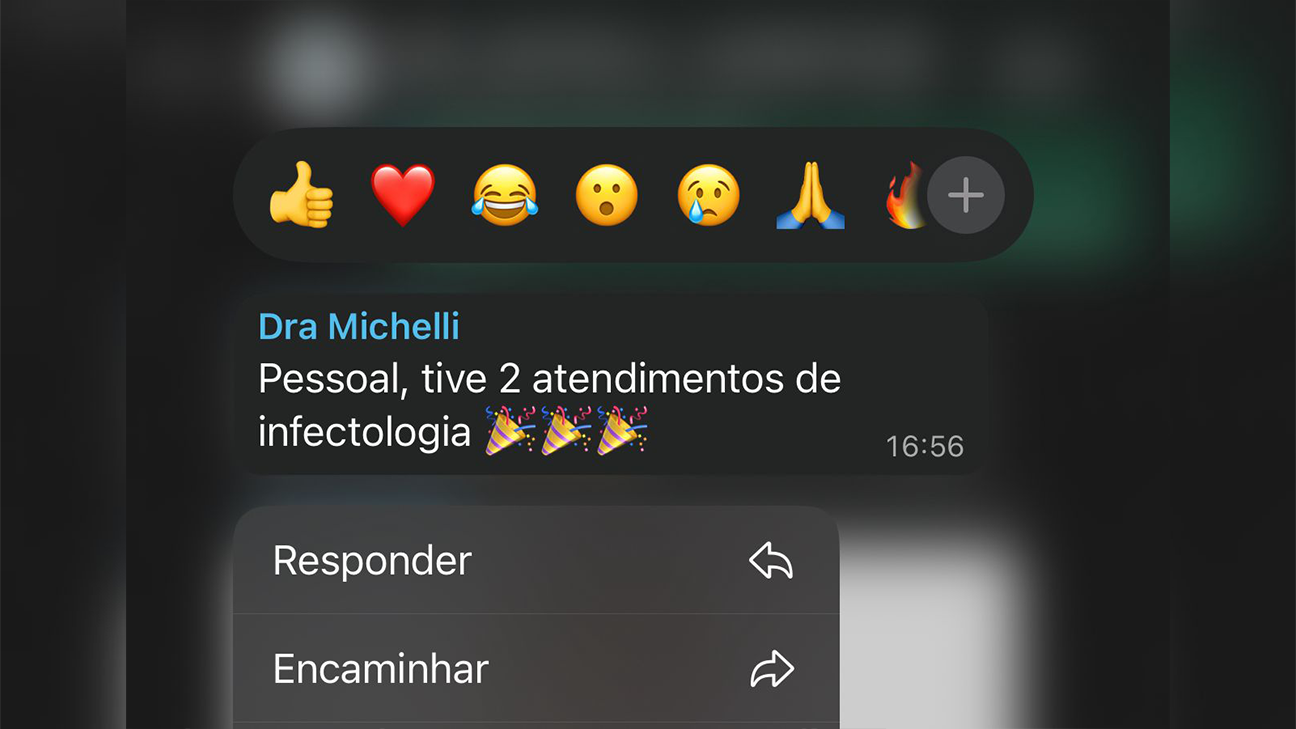Tap the blurred profile avatar at top
1296x729 pixels.
pos(317,62)
